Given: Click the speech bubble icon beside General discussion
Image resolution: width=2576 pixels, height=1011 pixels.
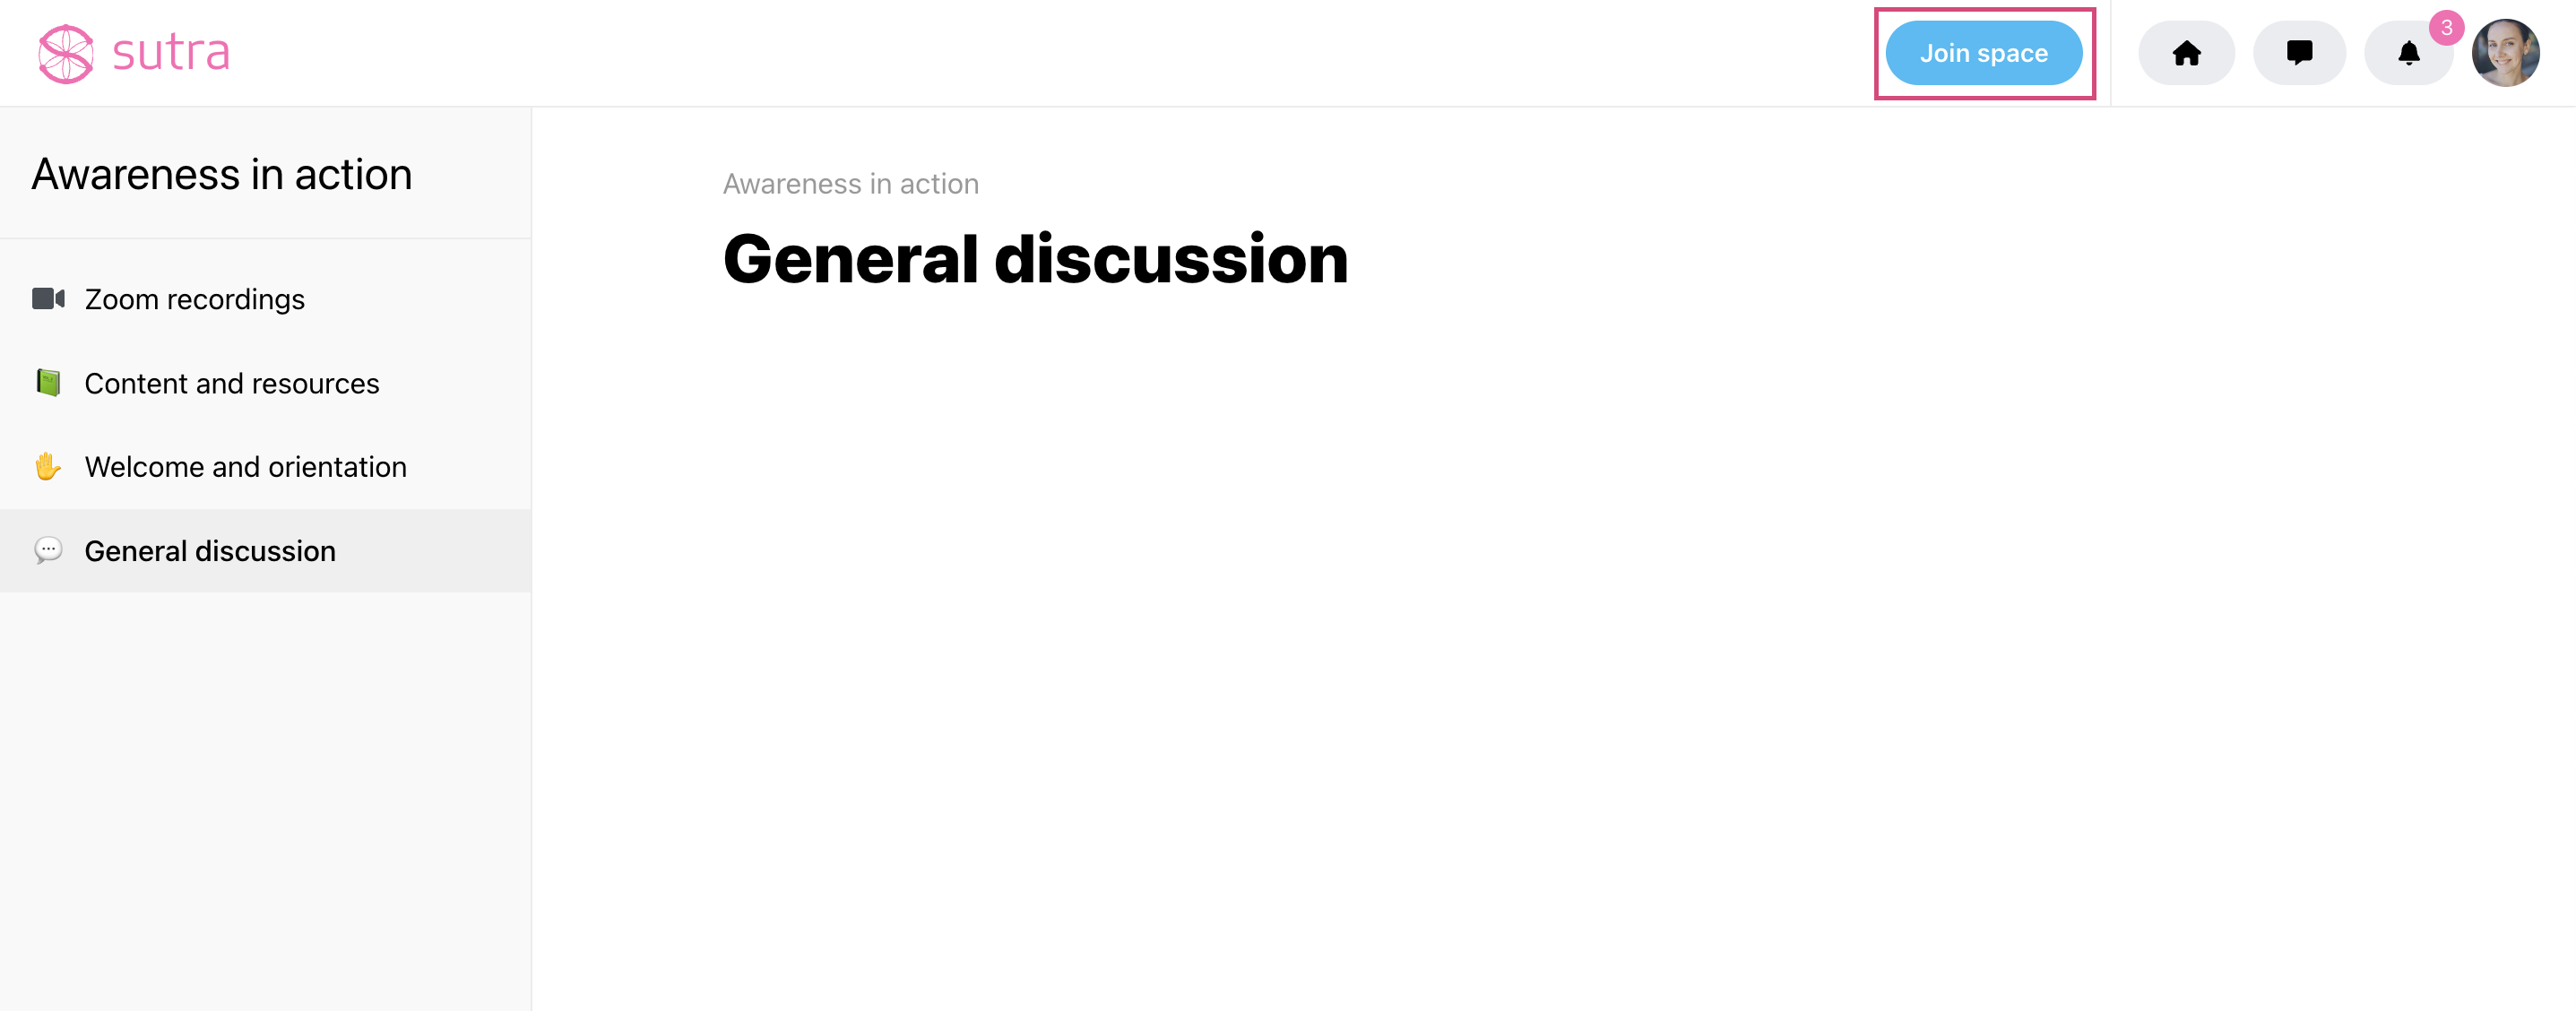Looking at the screenshot, I should click(48, 550).
